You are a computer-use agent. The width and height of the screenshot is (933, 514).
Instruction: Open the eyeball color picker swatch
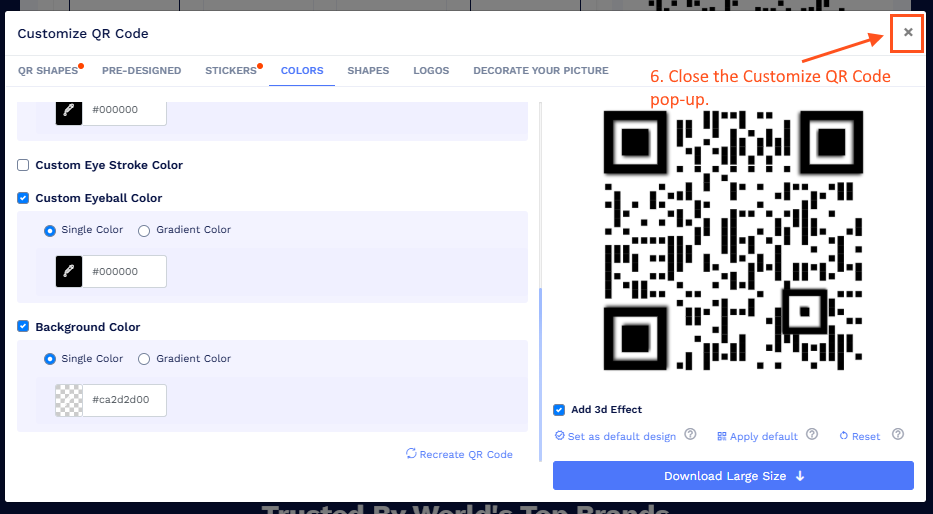pyautogui.click(x=69, y=271)
